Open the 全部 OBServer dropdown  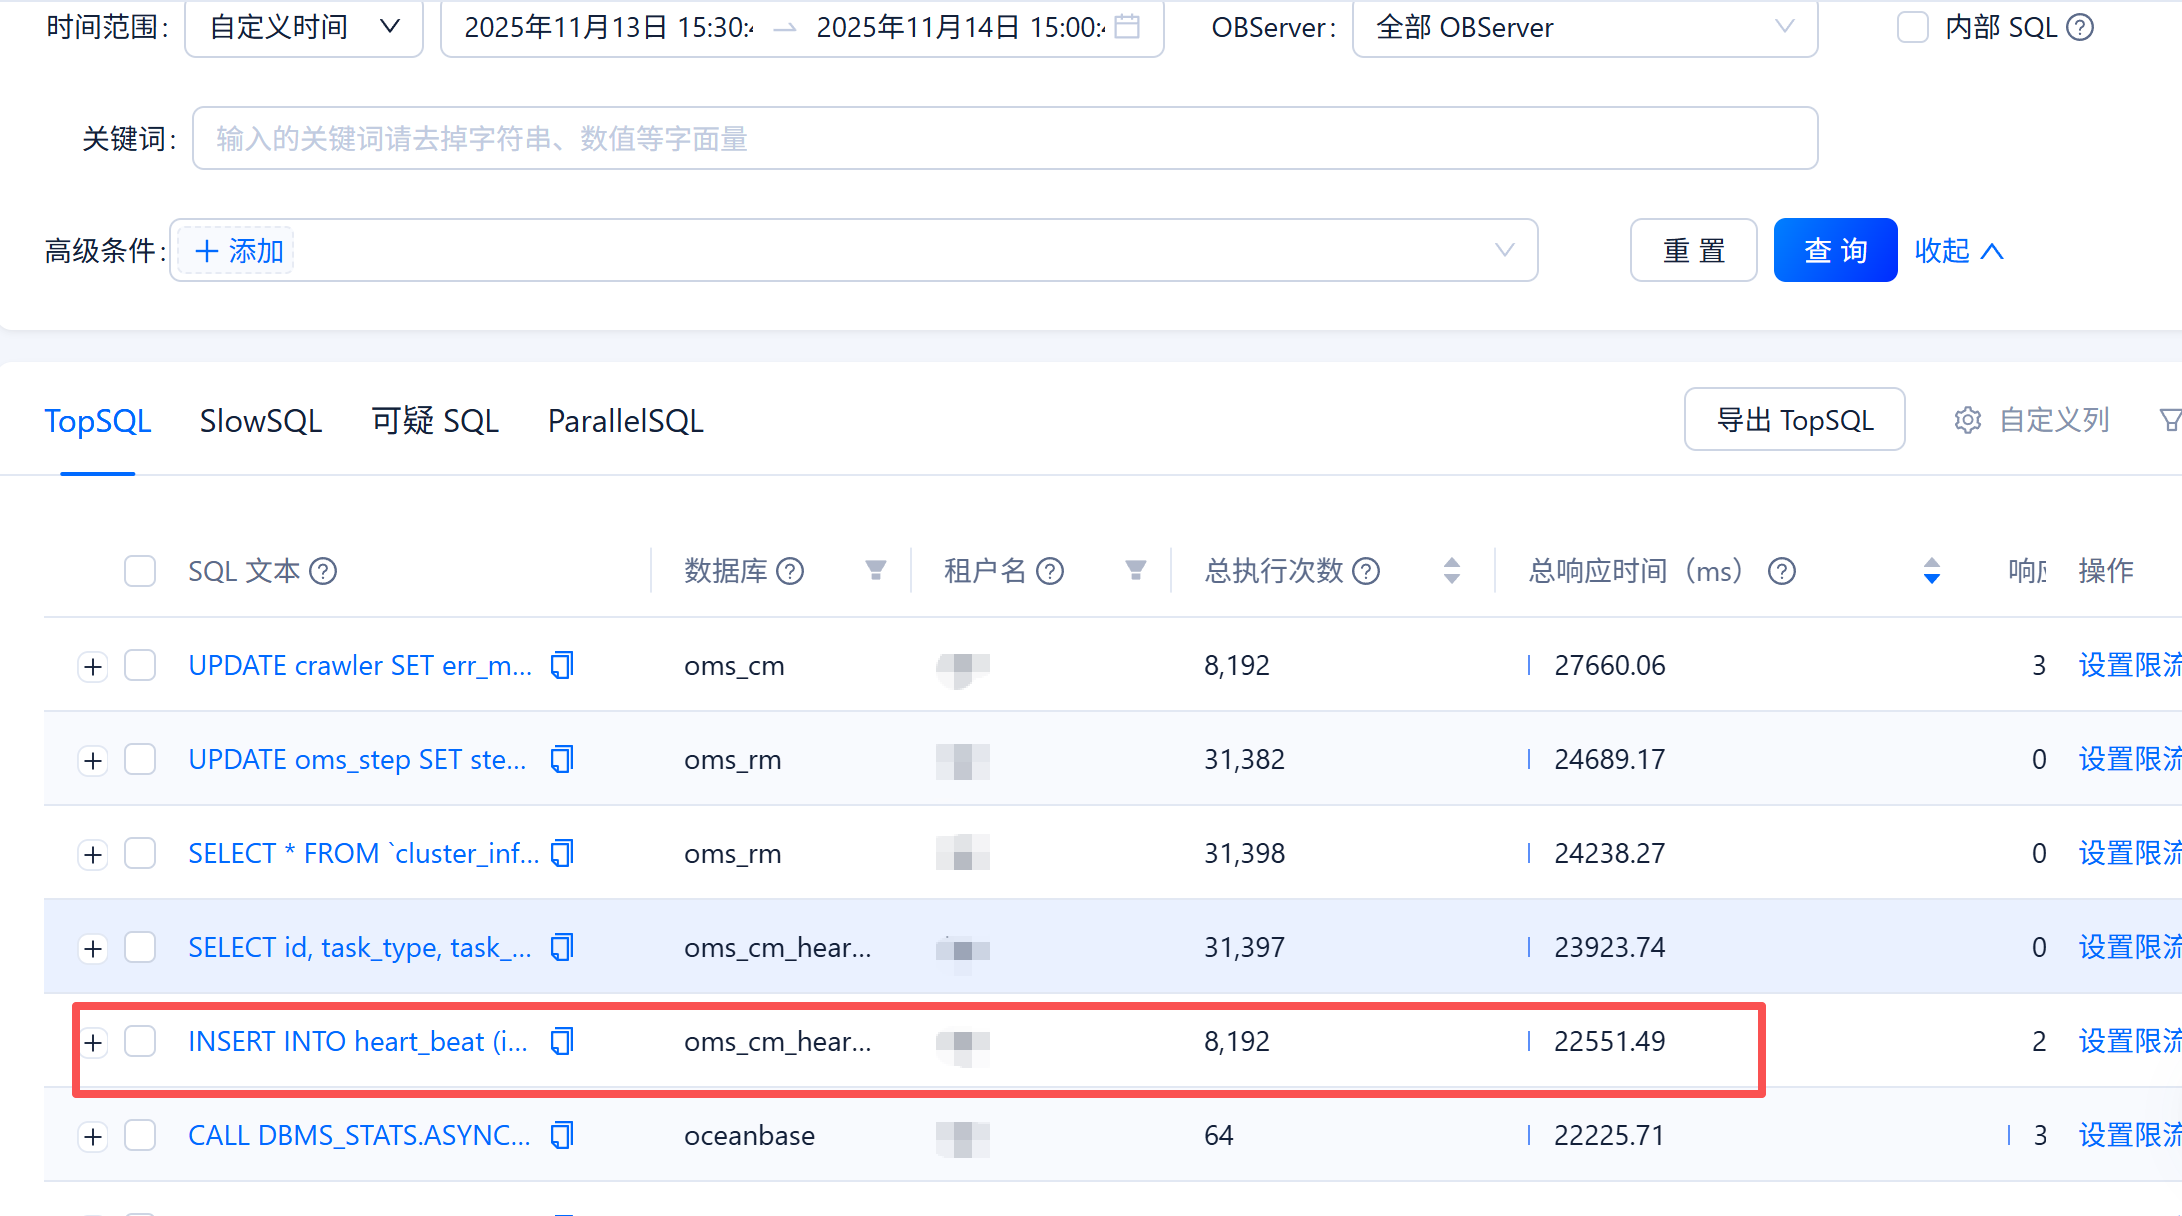pyautogui.click(x=1584, y=27)
